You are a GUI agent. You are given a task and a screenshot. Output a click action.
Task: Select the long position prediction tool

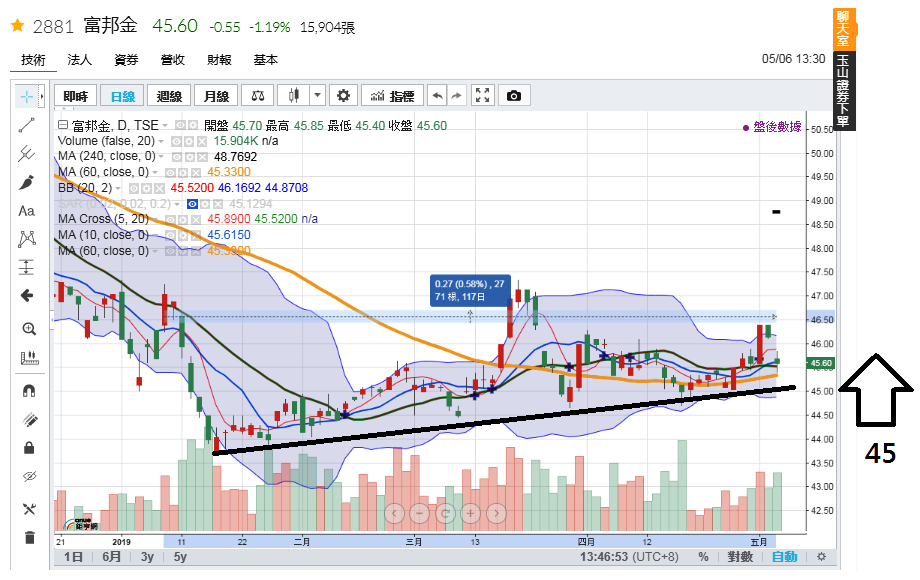click(27, 267)
